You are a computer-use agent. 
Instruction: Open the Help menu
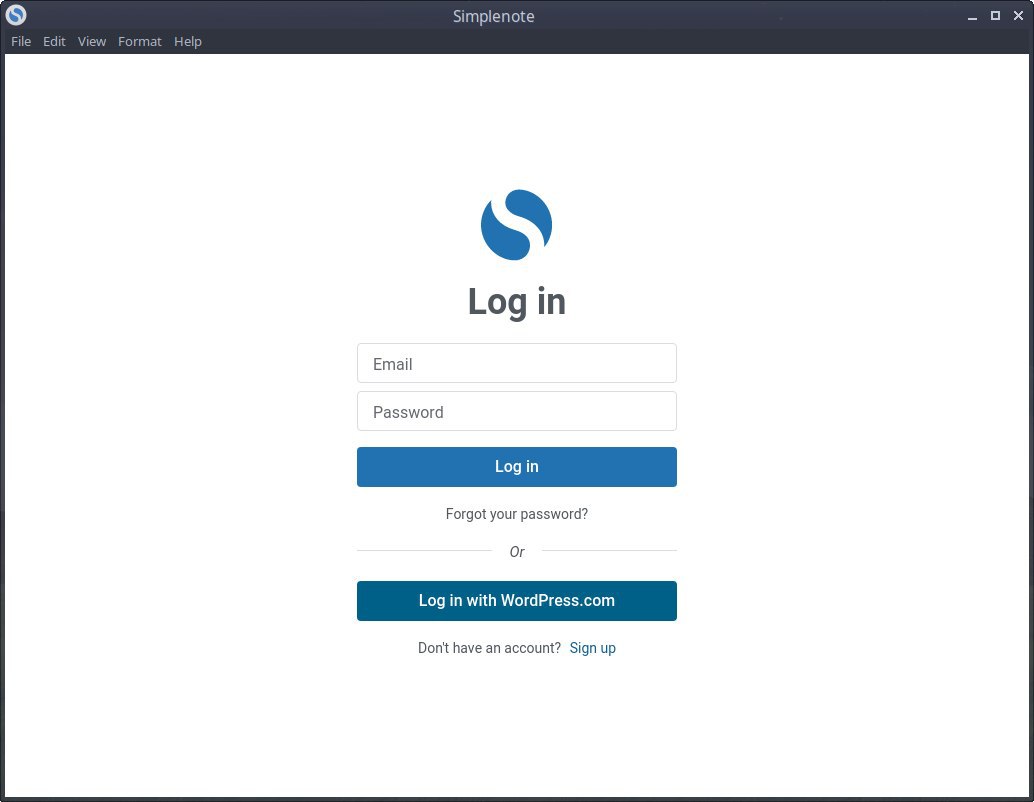point(188,42)
